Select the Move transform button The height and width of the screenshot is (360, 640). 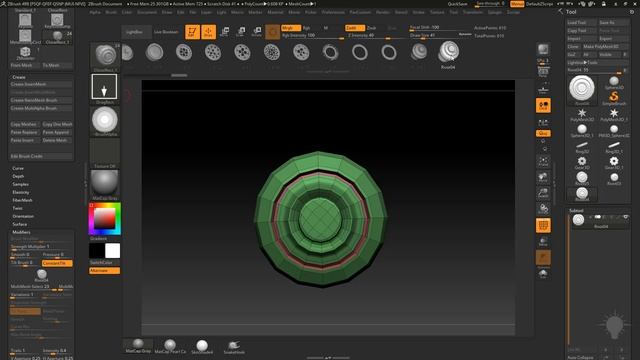point(224,32)
